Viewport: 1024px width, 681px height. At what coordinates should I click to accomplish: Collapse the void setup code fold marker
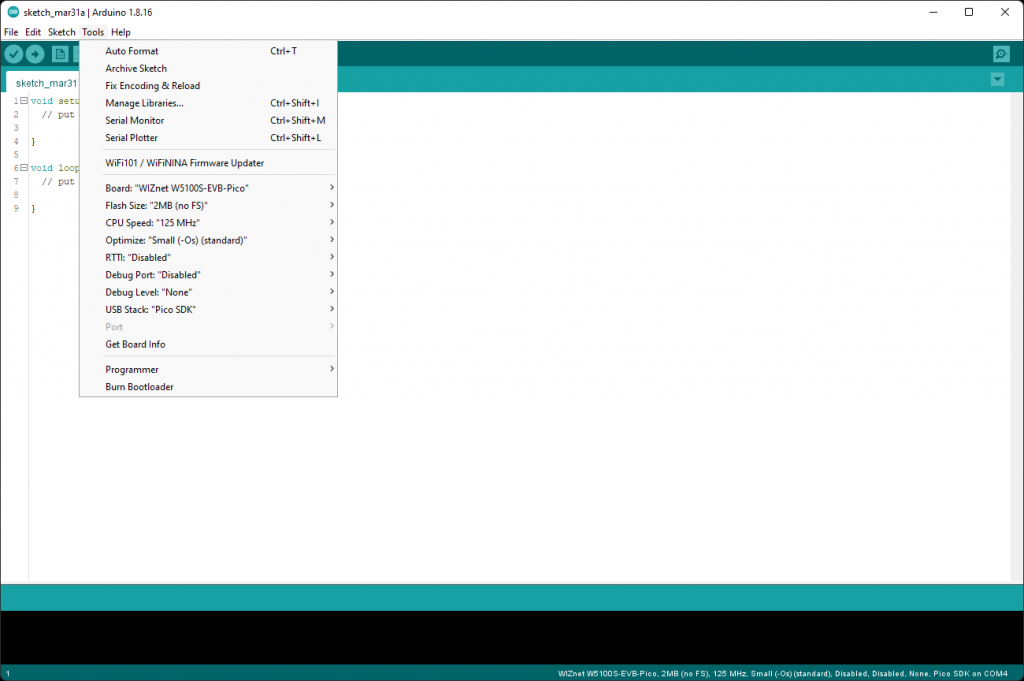(x=24, y=101)
